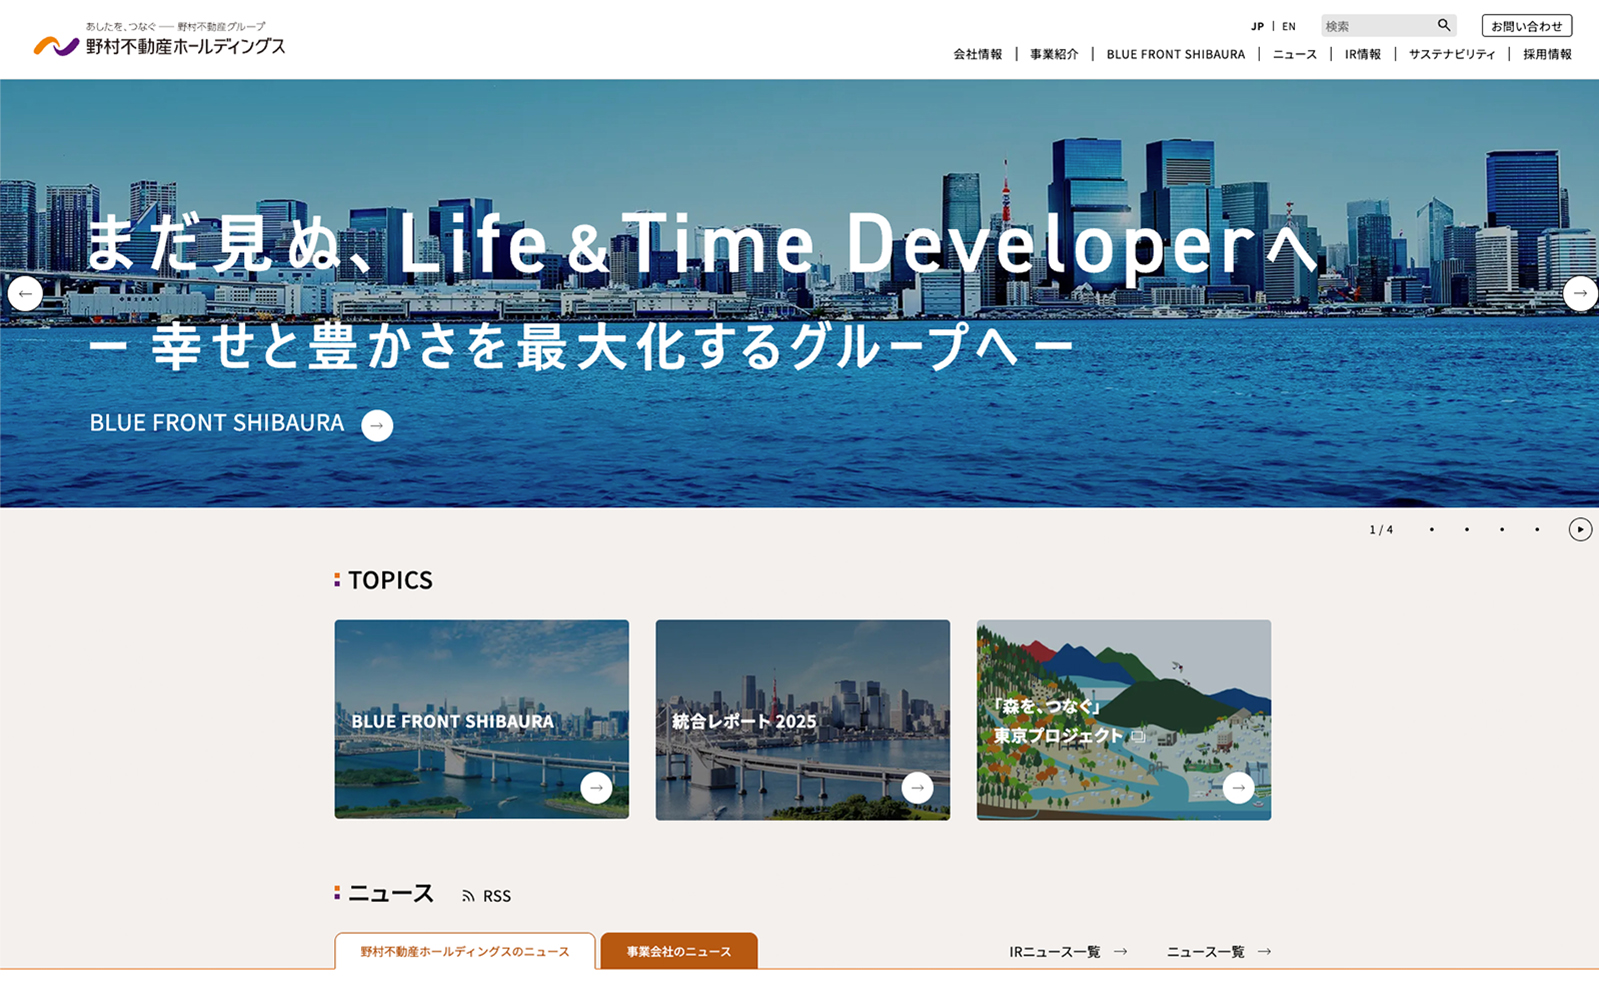This screenshot has width=1599, height=998.
Task: Click arrow on 統合レポート 2025 card
Action: pyautogui.click(x=917, y=788)
